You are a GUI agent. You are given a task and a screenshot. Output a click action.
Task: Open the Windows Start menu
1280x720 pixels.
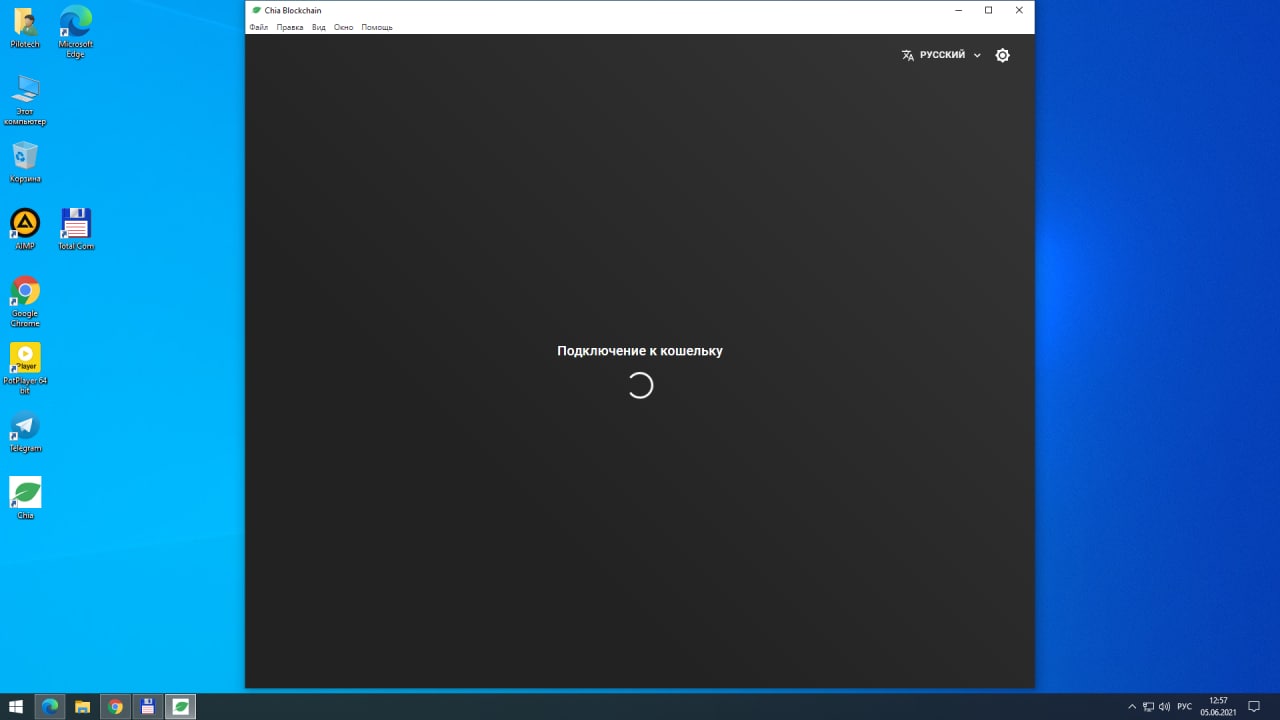(16, 707)
